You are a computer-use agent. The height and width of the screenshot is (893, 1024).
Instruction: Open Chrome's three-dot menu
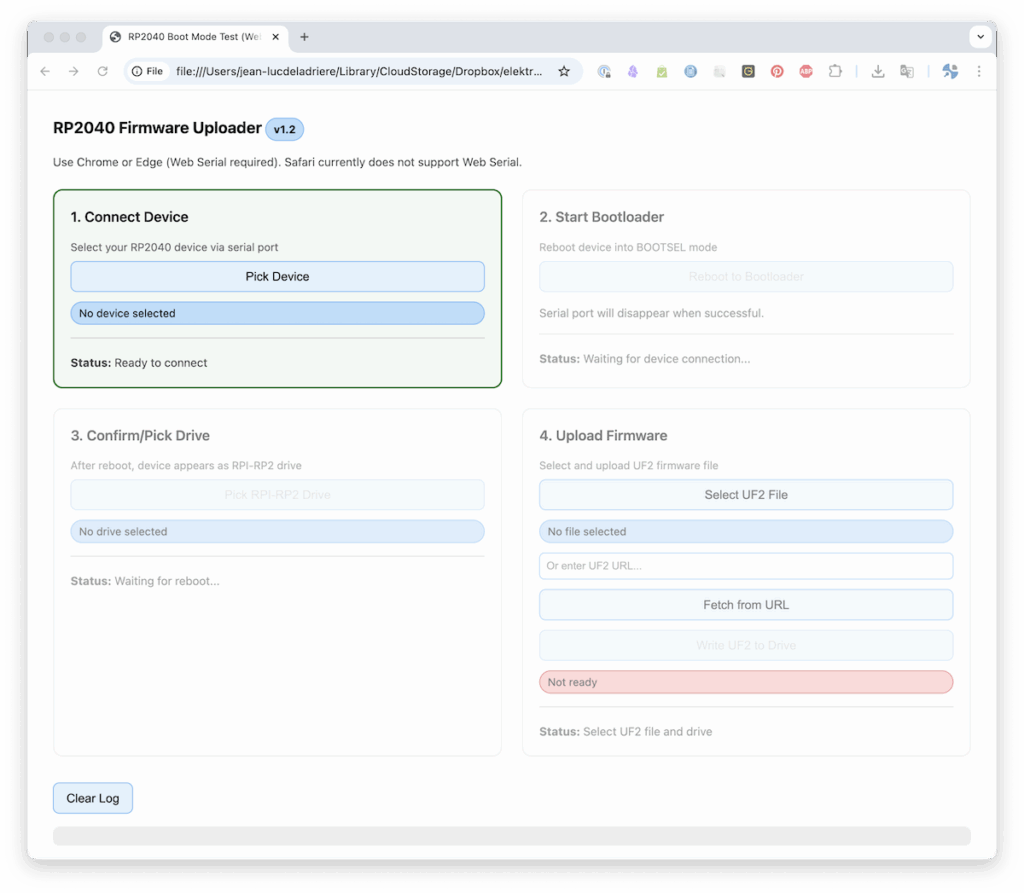pyautogui.click(x=979, y=72)
